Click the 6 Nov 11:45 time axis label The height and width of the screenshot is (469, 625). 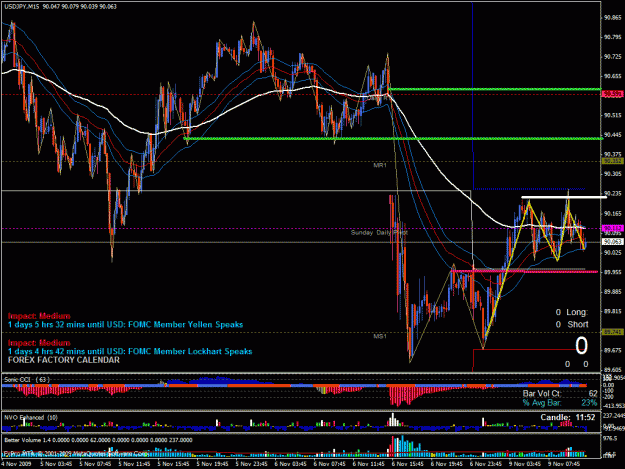[x=368, y=464]
